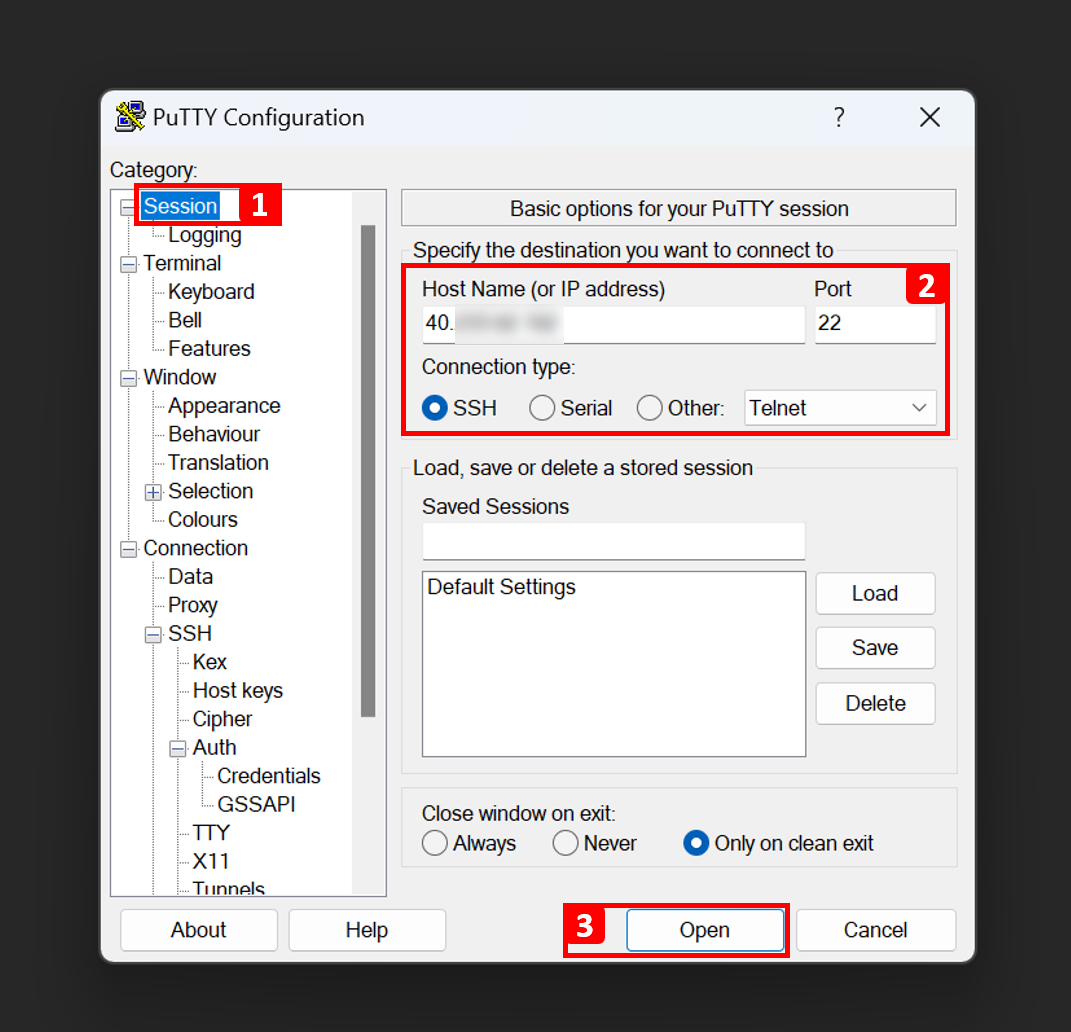Choose Always for close window on exit

point(434,843)
